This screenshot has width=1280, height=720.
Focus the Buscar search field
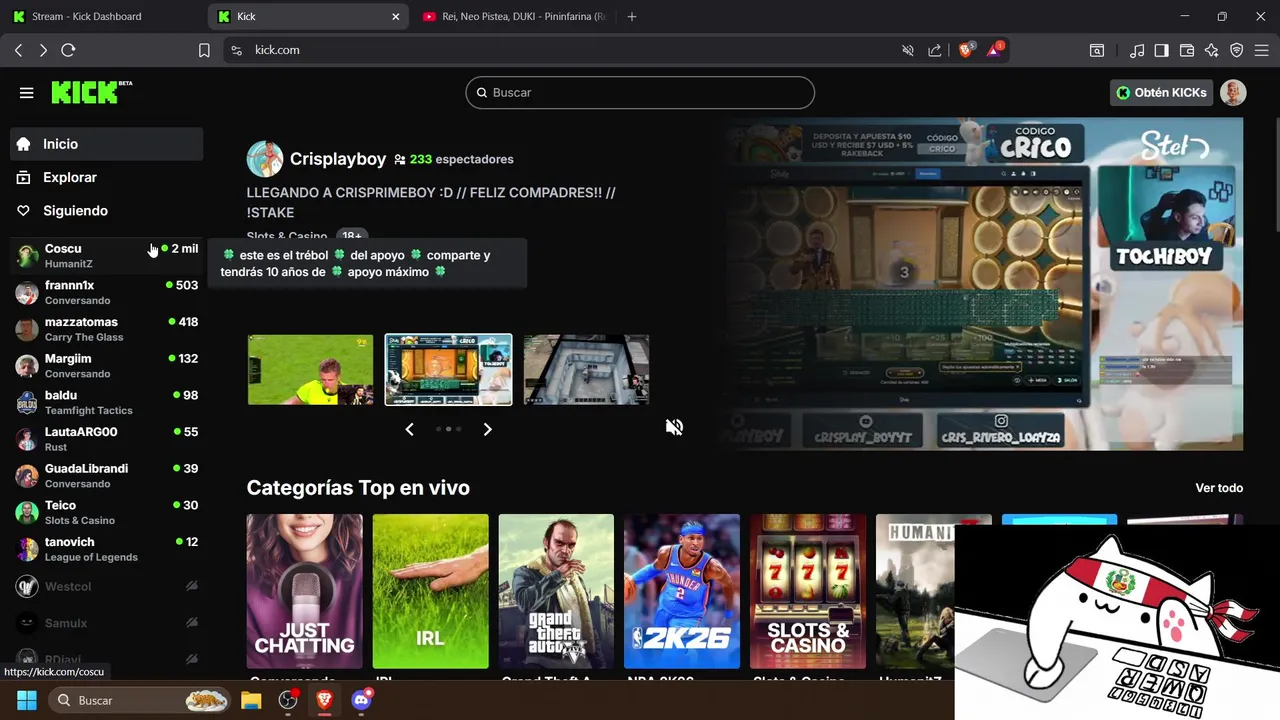click(x=640, y=92)
